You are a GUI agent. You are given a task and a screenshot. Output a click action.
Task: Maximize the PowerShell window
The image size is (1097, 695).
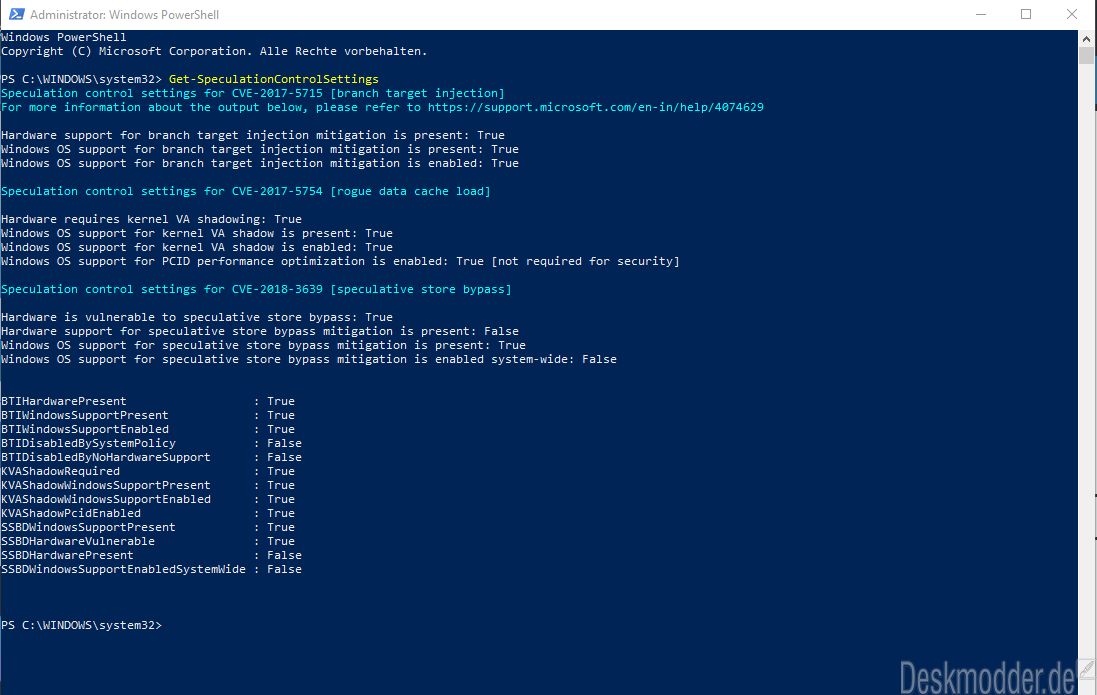pyautogui.click(x=1026, y=14)
